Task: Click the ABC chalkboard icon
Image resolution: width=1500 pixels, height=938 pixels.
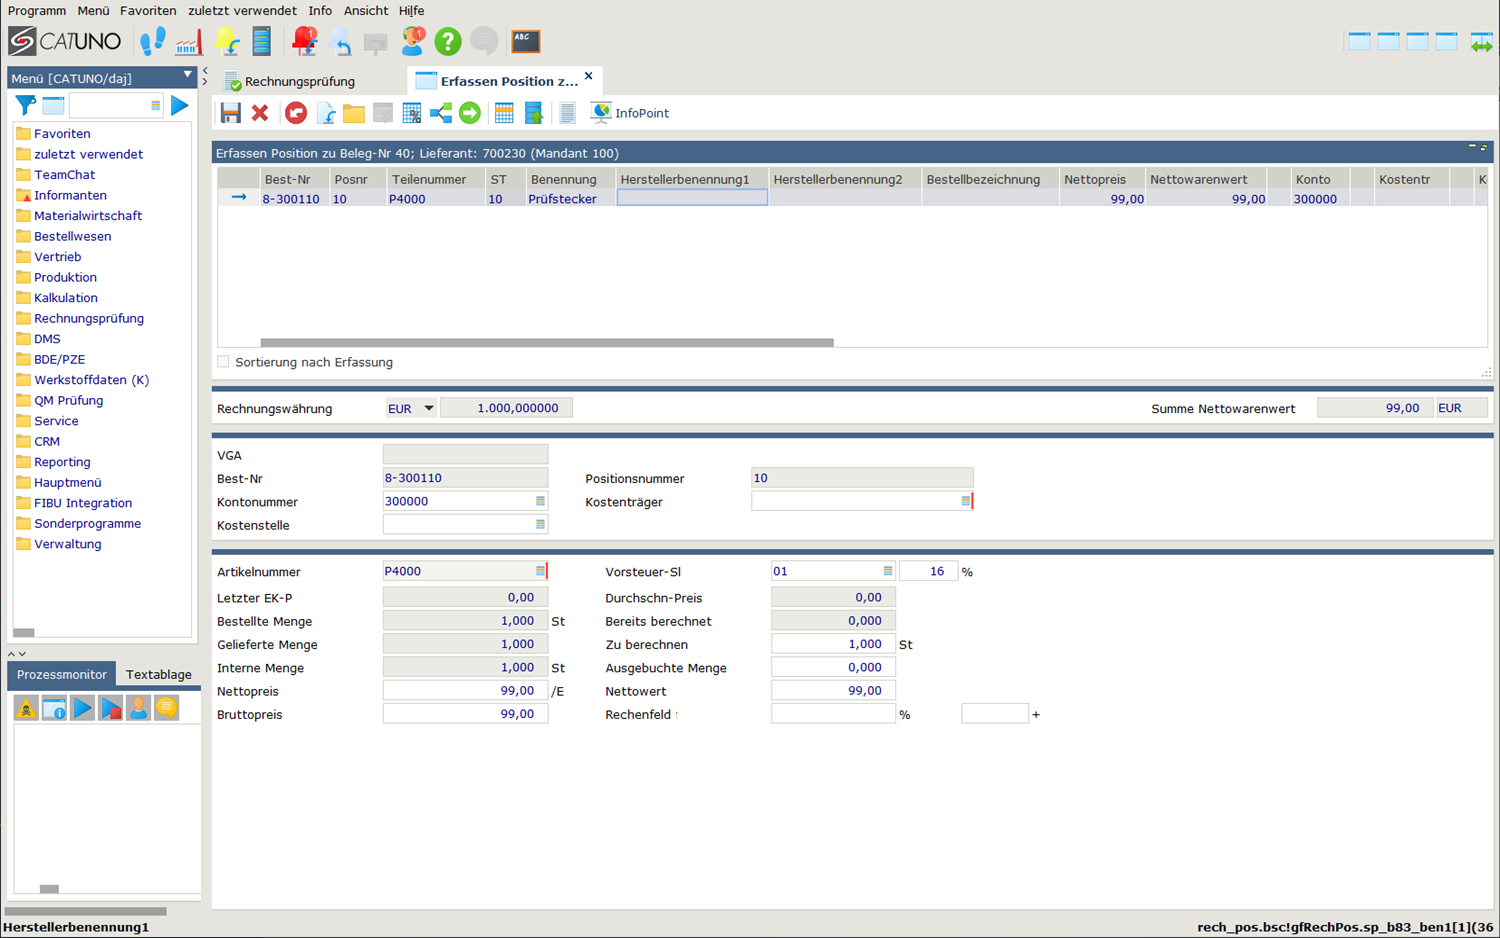Action: (x=526, y=41)
